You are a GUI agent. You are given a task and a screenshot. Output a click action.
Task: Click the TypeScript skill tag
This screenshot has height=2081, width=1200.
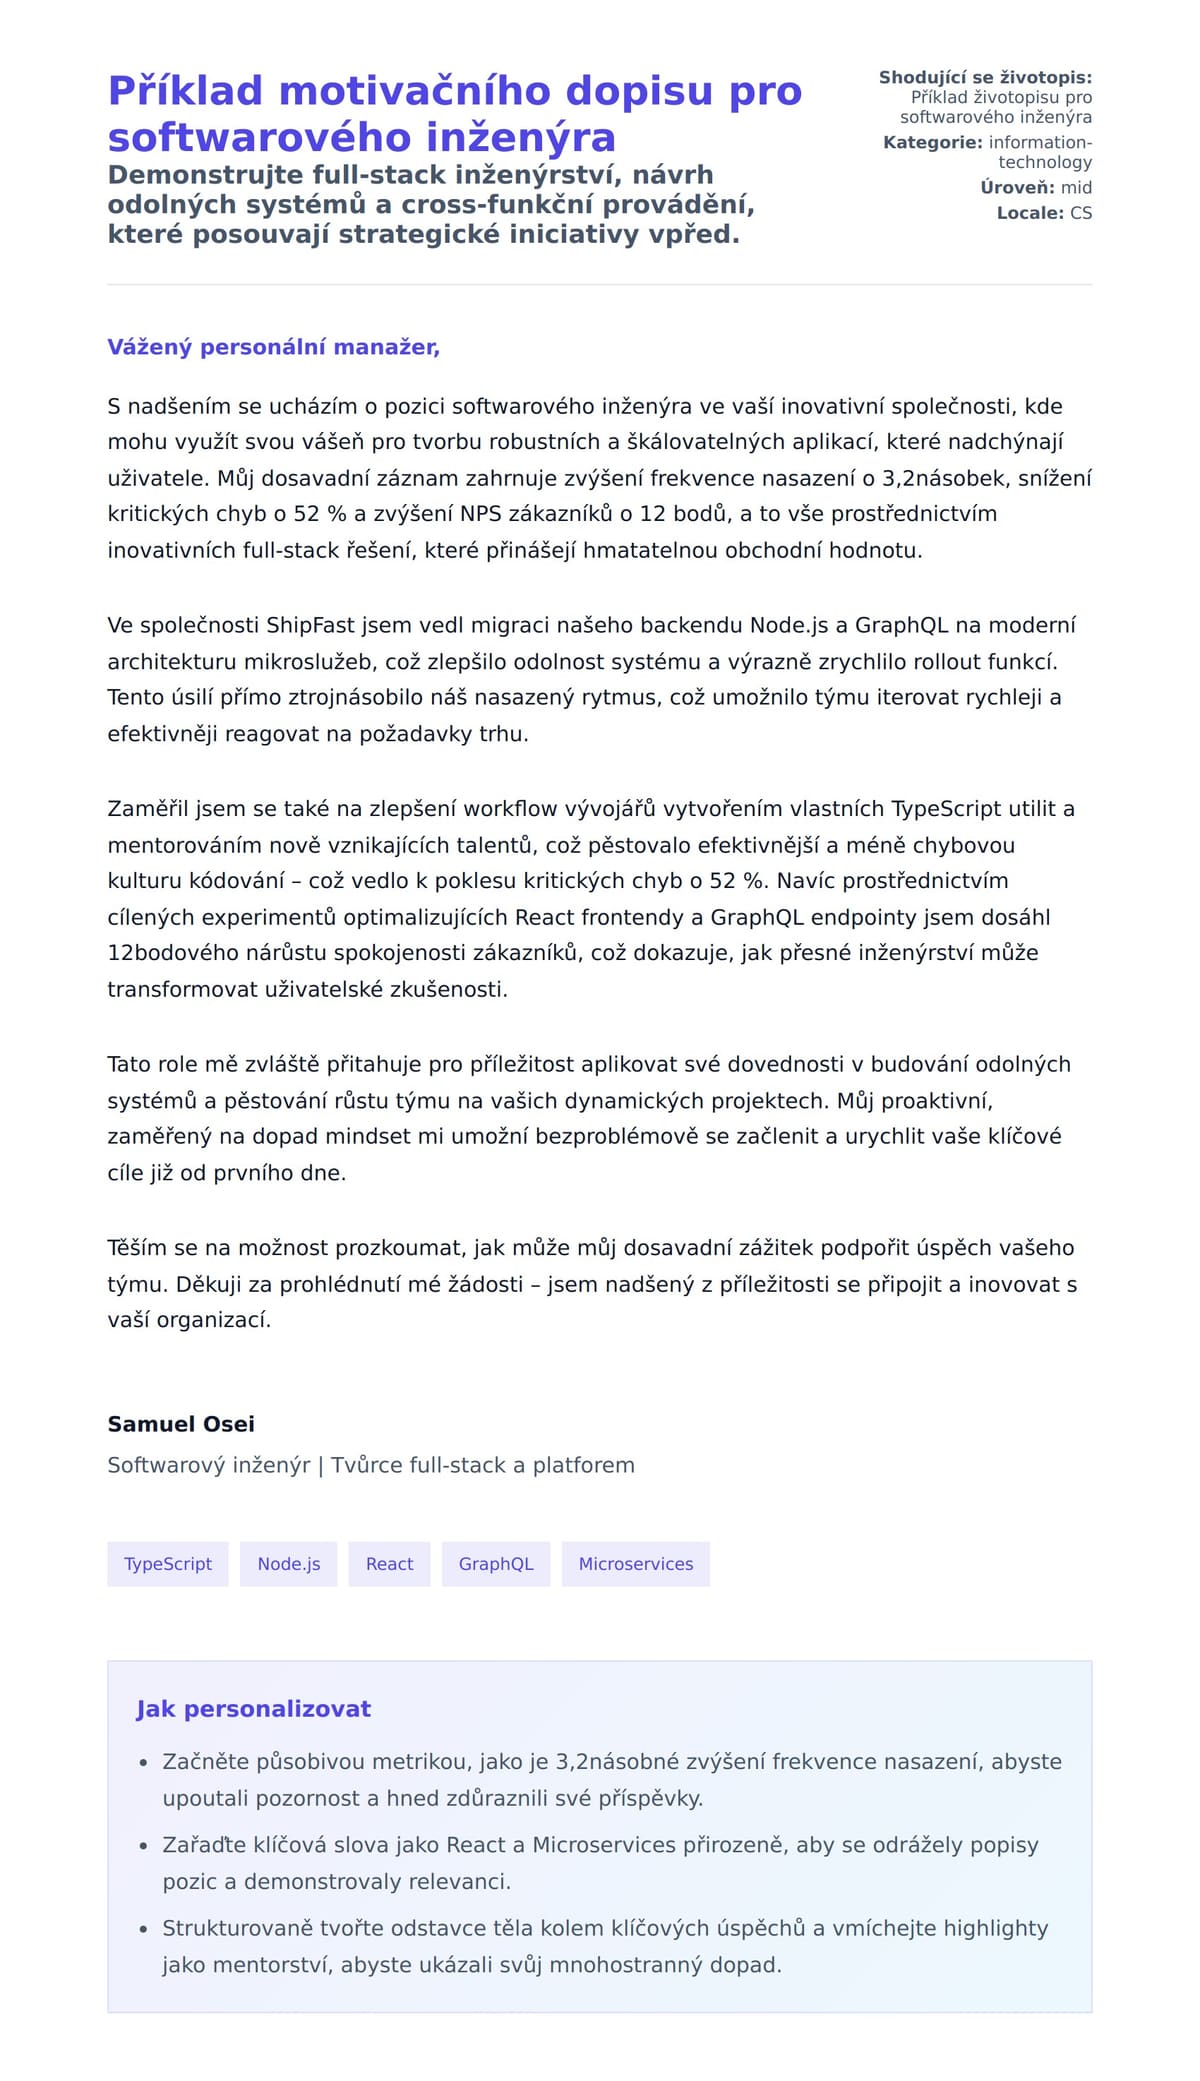pyautogui.click(x=168, y=1564)
